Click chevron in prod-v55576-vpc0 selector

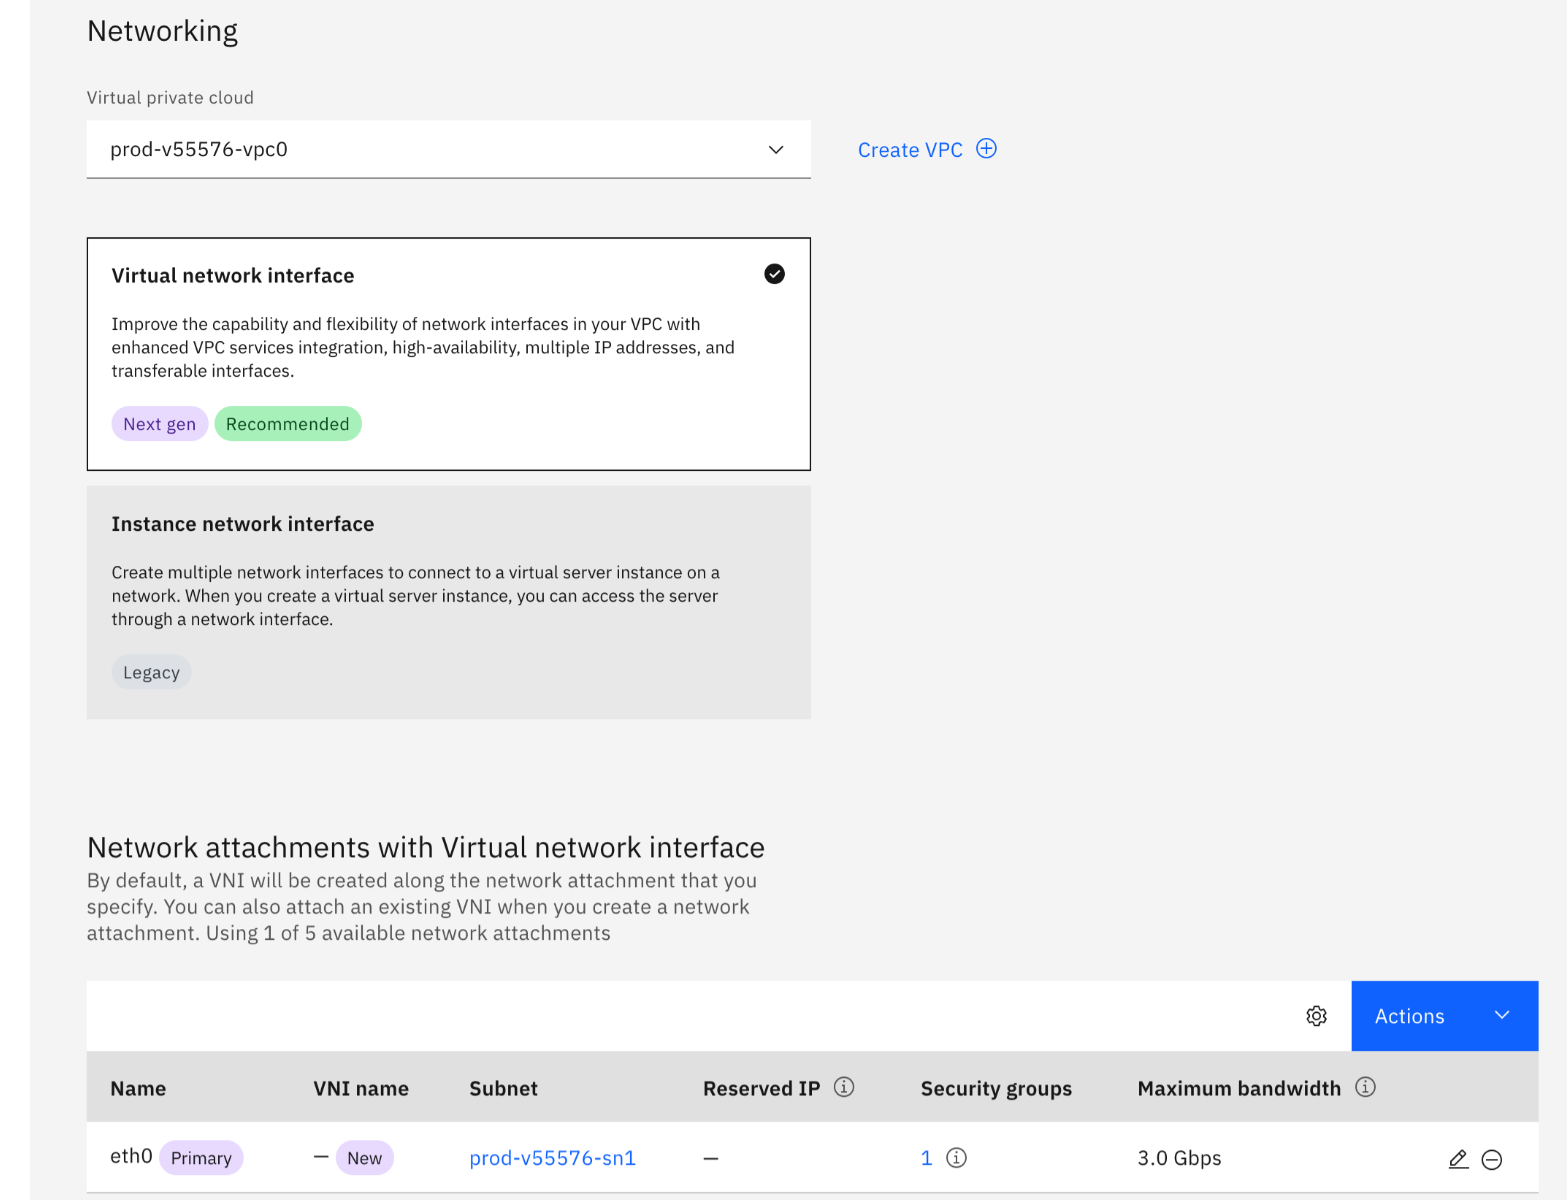pyautogui.click(x=776, y=150)
